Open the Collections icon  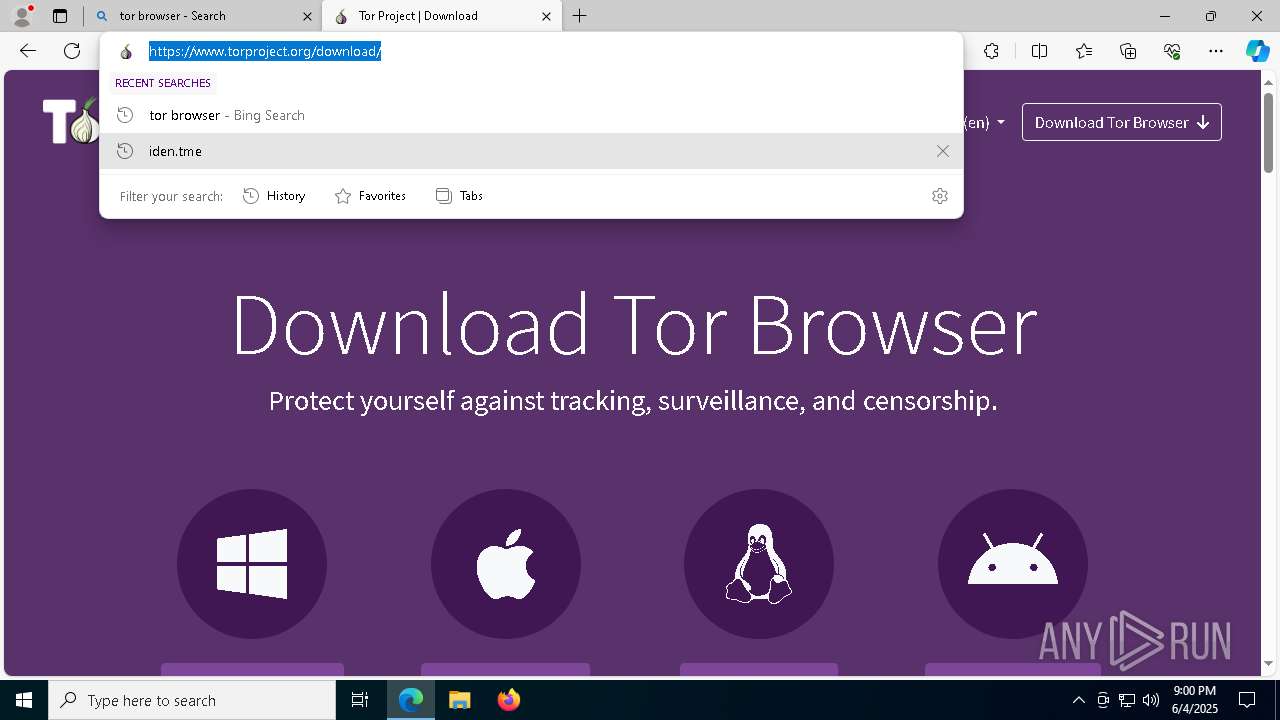point(1128,51)
